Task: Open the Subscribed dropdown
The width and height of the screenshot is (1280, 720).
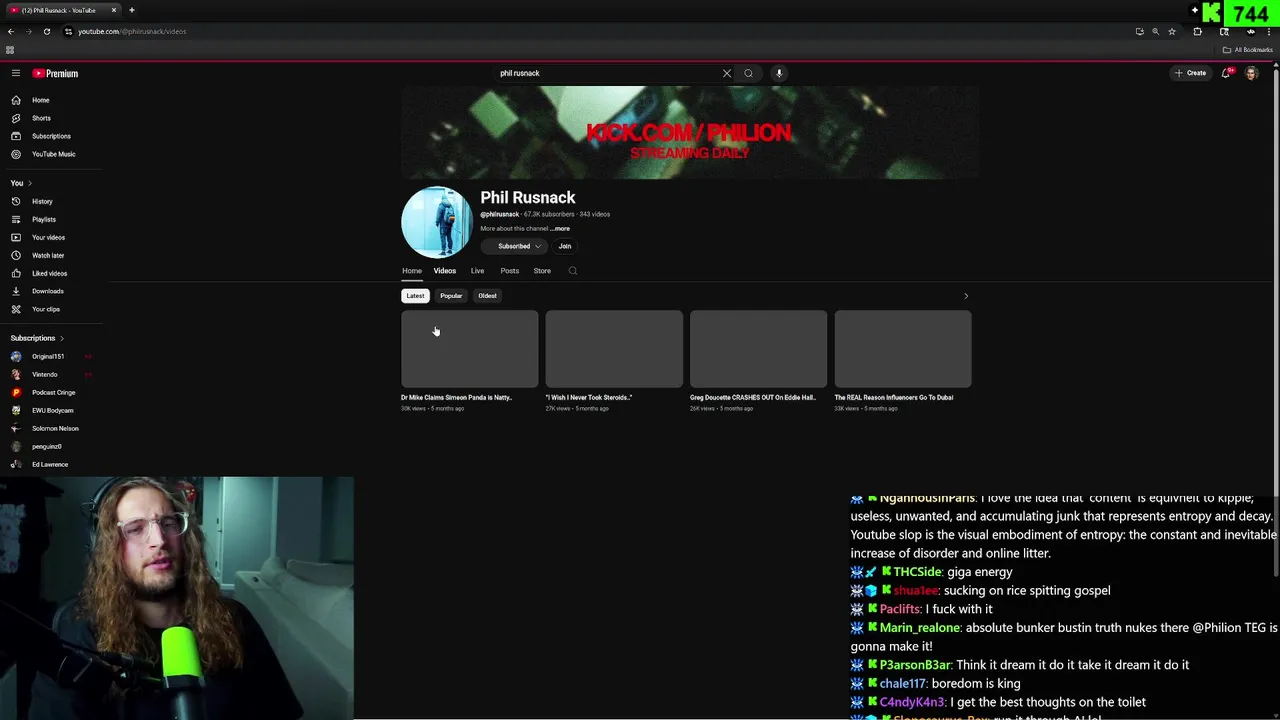Action: point(514,246)
